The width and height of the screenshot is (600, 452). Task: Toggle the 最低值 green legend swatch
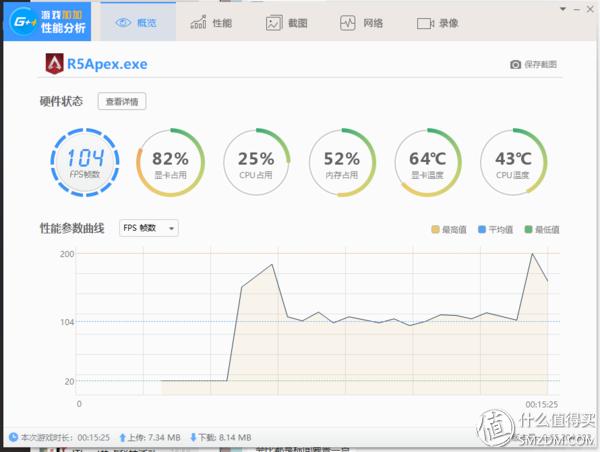pyautogui.click(x=528, y=229)
